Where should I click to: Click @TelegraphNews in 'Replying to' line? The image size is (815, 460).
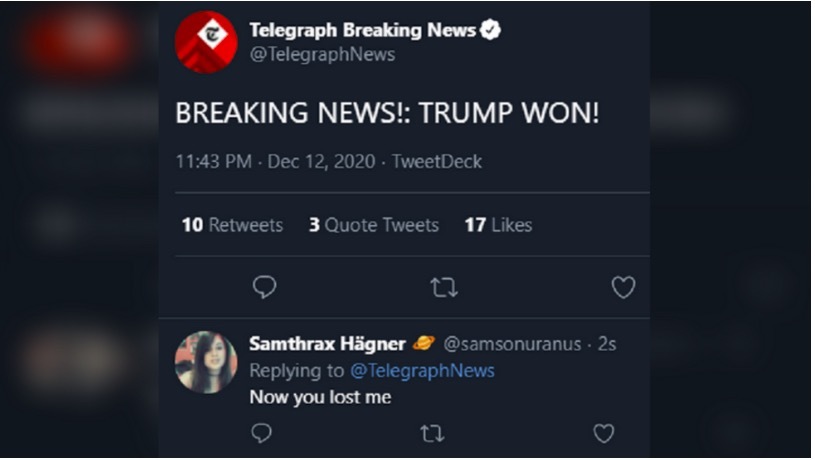pos(422,371)
